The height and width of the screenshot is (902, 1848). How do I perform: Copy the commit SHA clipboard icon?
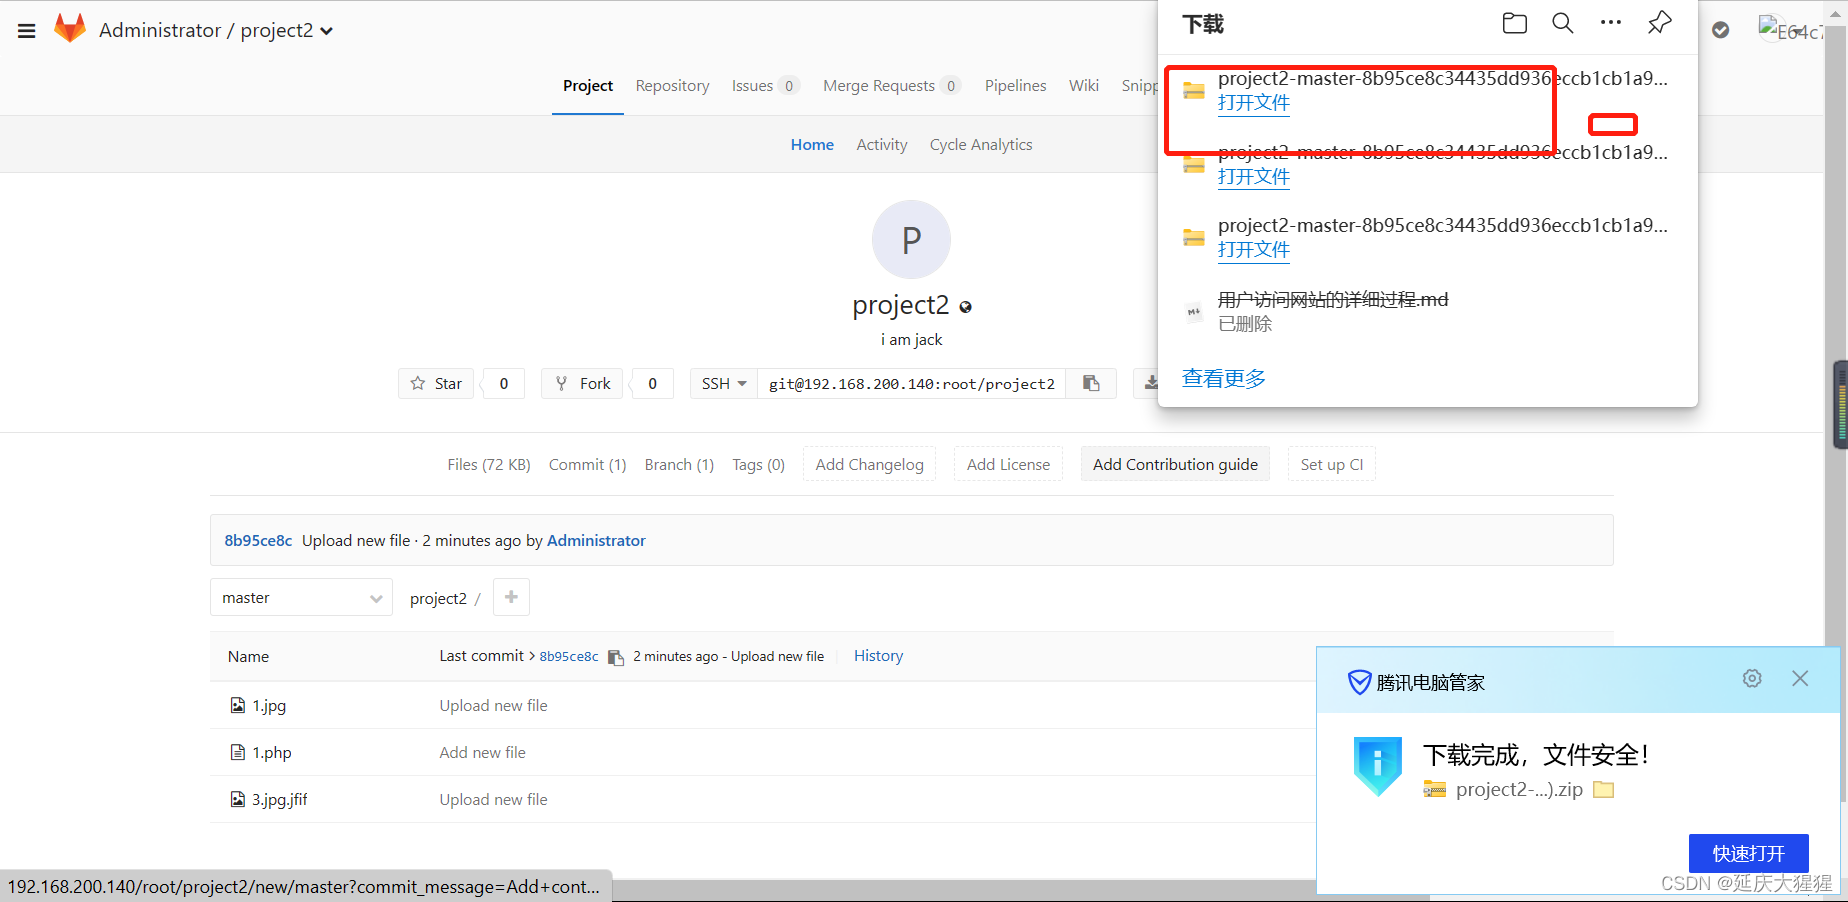616,657
